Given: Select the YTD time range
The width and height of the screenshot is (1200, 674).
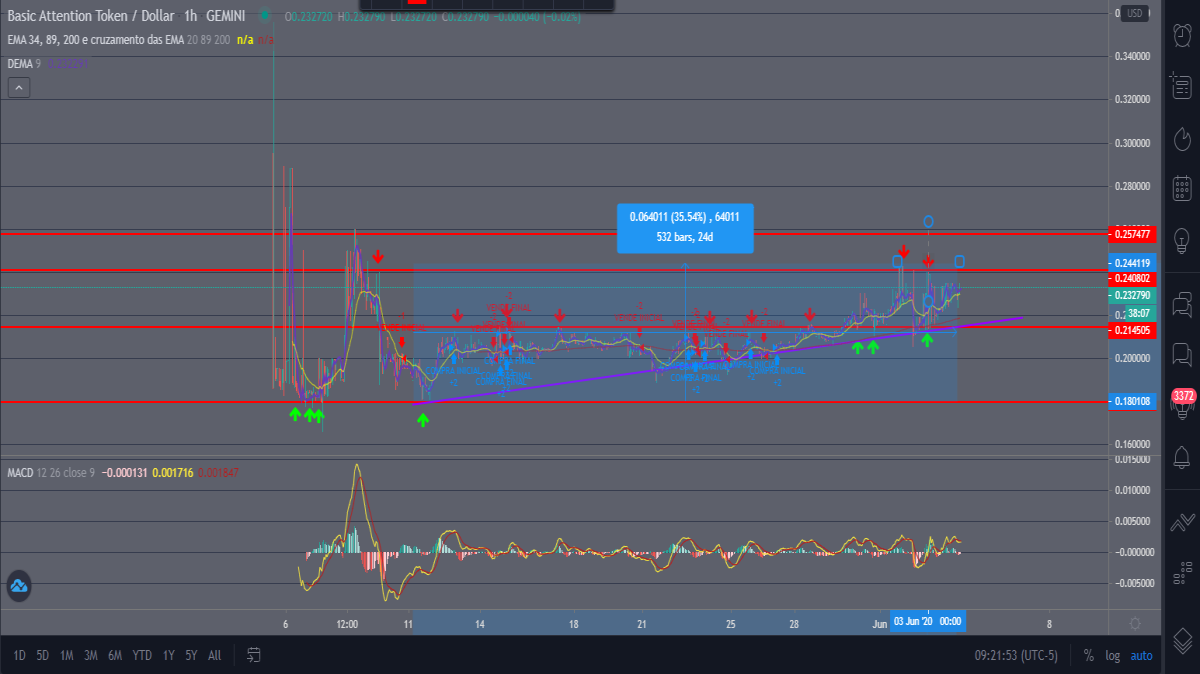Looking at the screenshot, I should 142,656.
